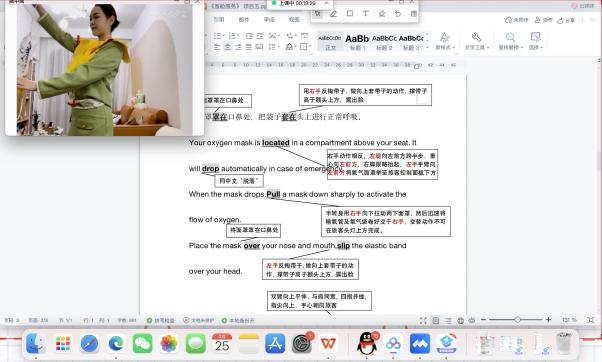Open the Review ribbon tab

point(269,19)
